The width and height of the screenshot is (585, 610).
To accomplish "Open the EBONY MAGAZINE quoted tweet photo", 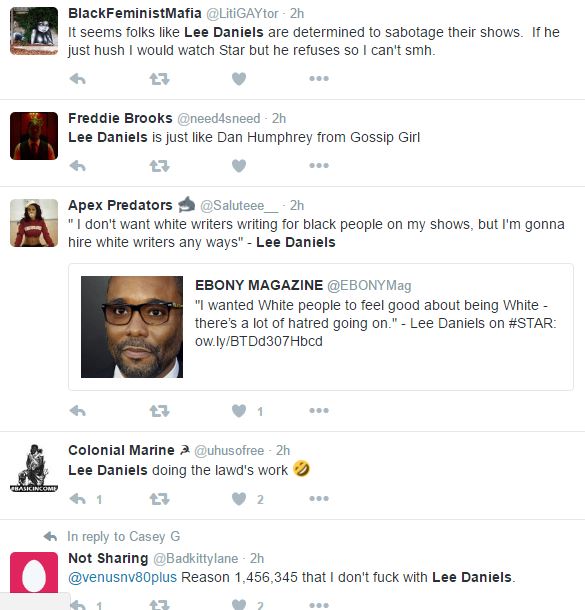I will (x=132, y=327).
